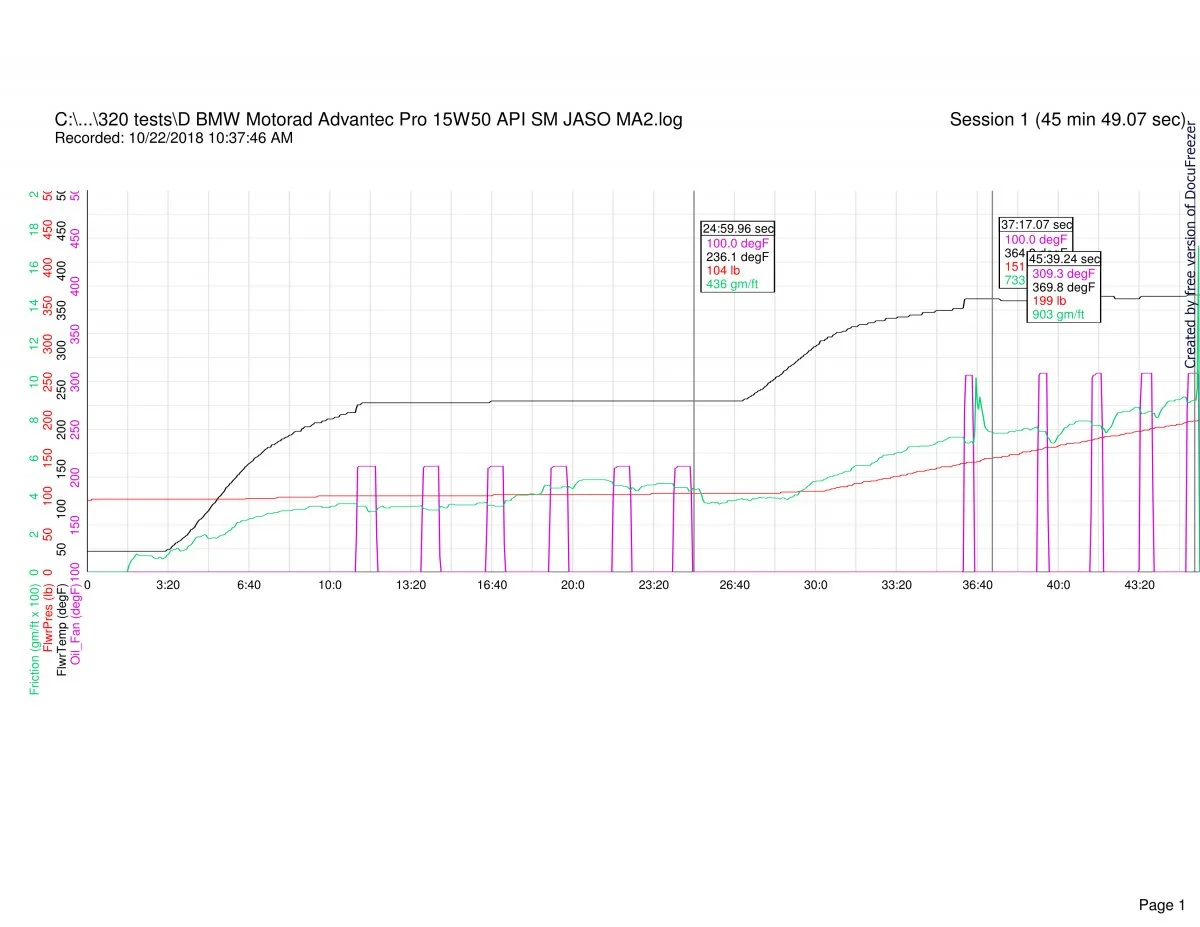This screenshot has height=927, width=1200.
Task: Click the 6:40 time axis tick label
Action: [249, 585]
